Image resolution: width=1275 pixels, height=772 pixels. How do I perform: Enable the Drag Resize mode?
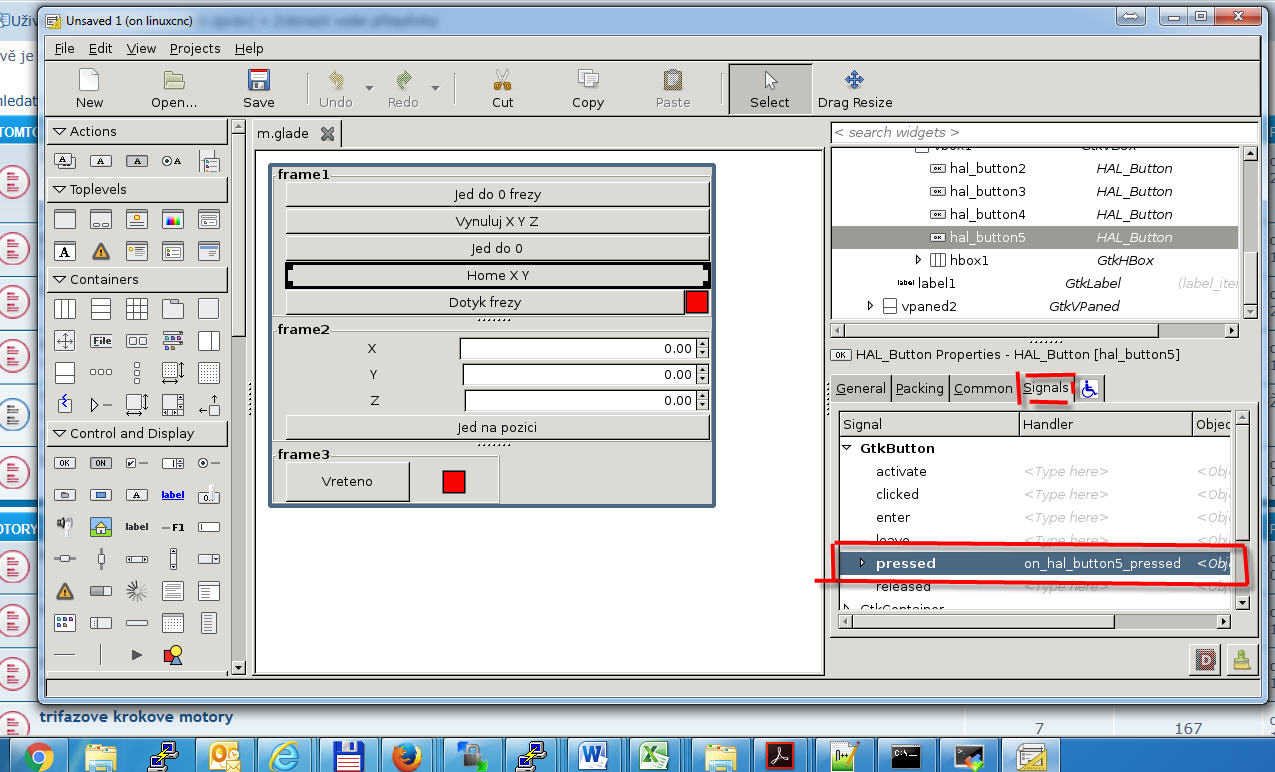tap(854, 88)
